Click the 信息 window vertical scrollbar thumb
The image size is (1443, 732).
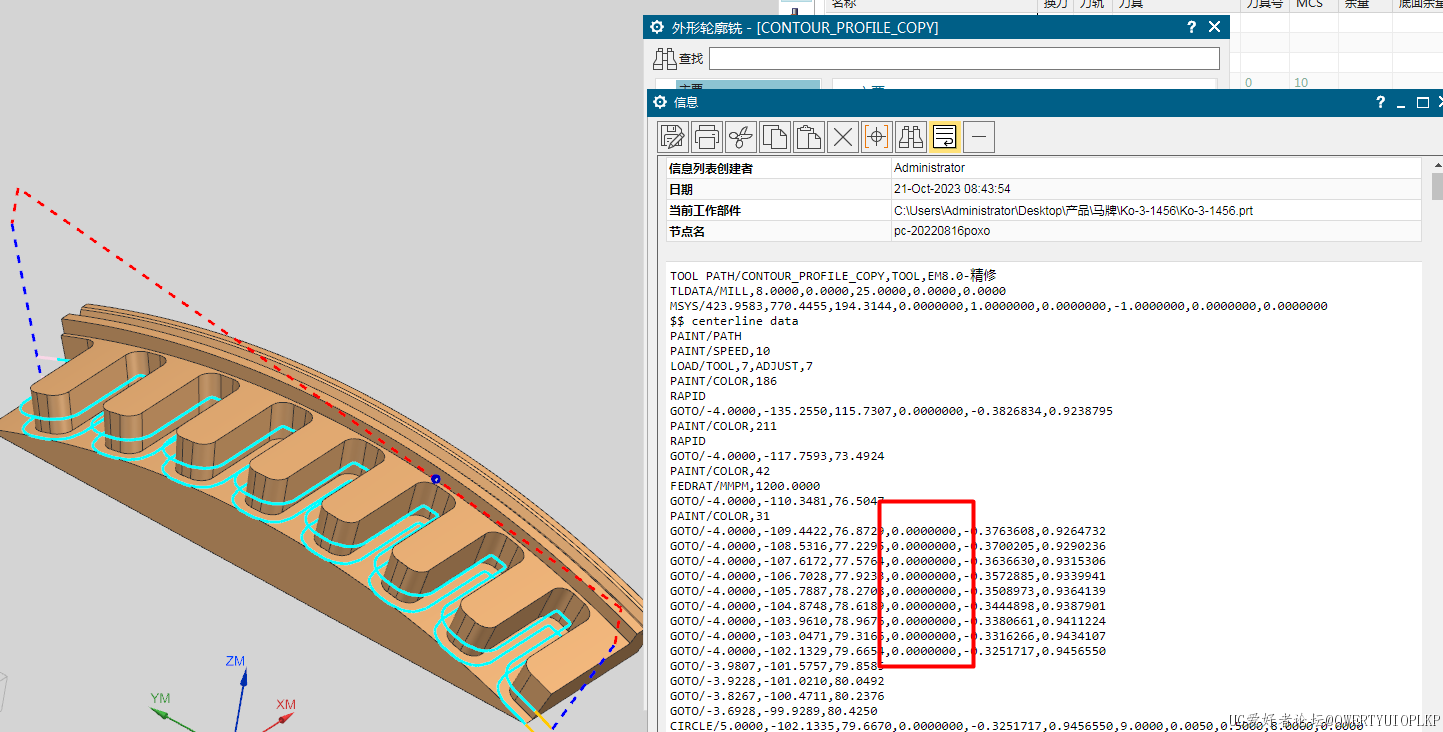point(1437,186)
